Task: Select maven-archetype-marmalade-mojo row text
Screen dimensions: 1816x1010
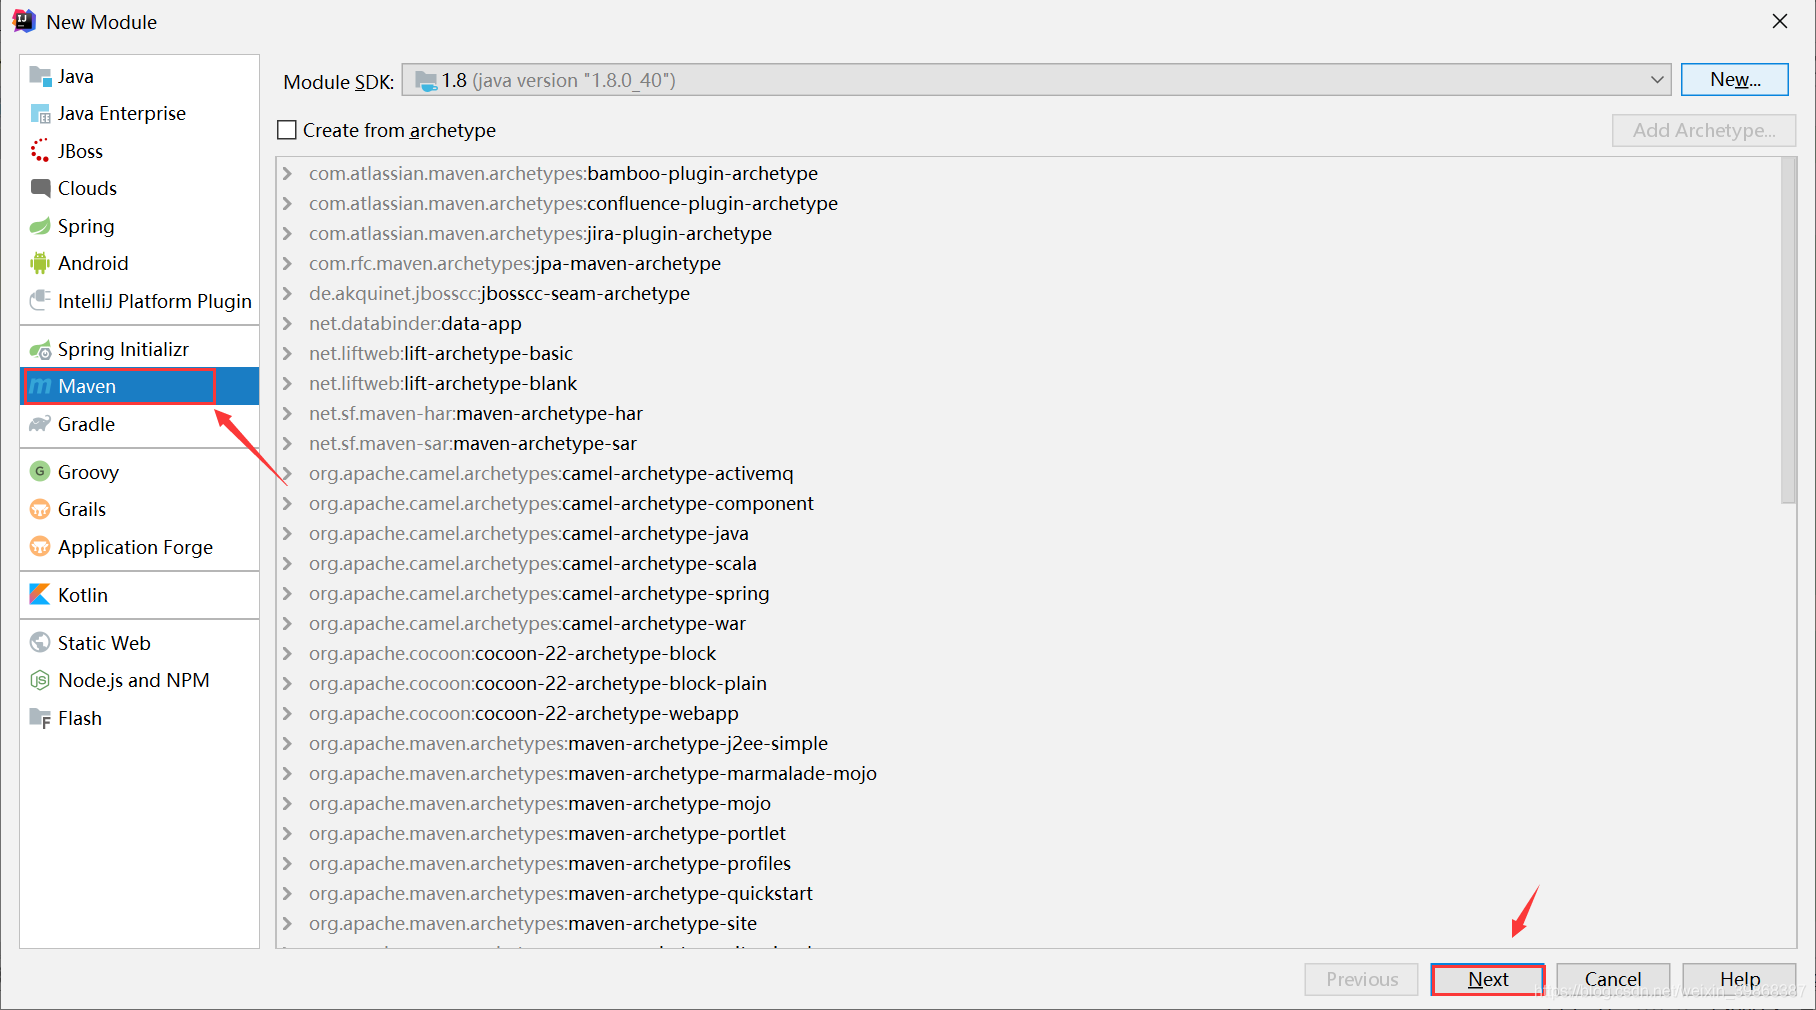Action: tap(593, 773)
